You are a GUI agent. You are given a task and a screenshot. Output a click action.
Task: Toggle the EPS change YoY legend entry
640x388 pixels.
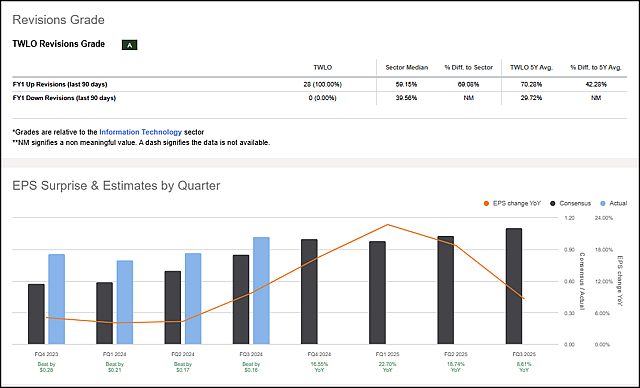pos(512,203)
